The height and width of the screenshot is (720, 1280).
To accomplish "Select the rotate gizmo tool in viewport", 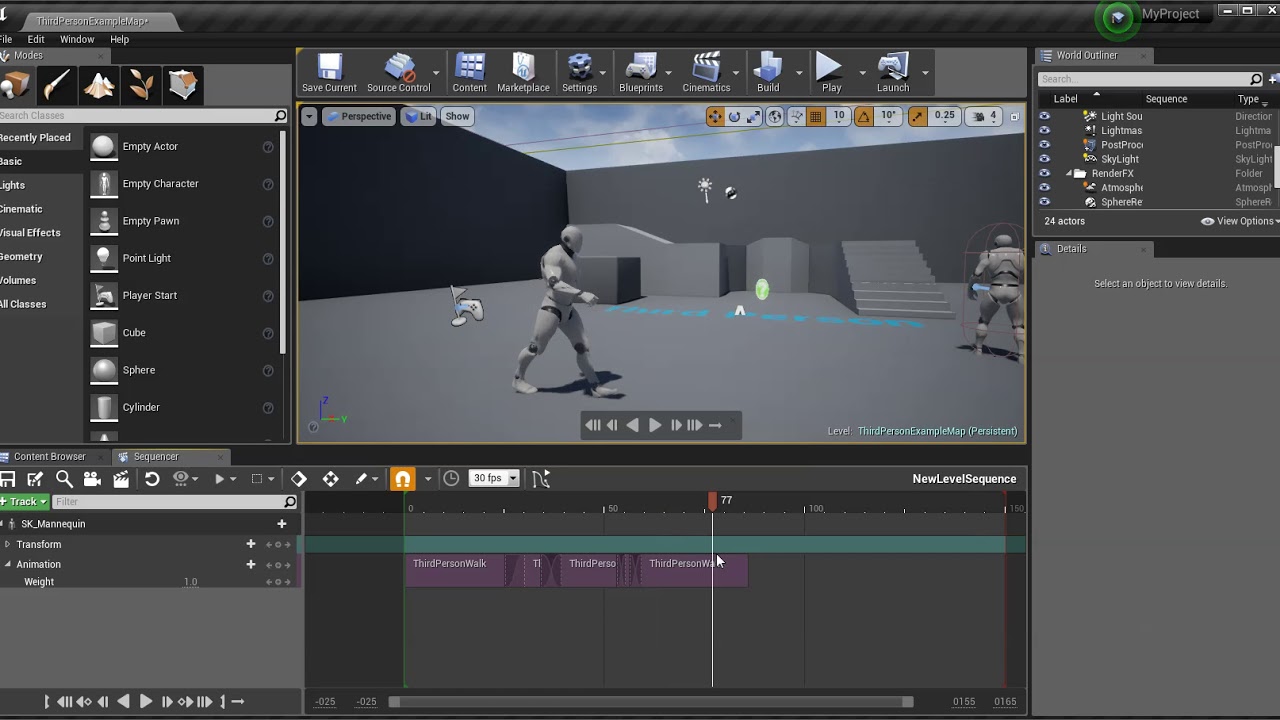I will pos(734,117).
